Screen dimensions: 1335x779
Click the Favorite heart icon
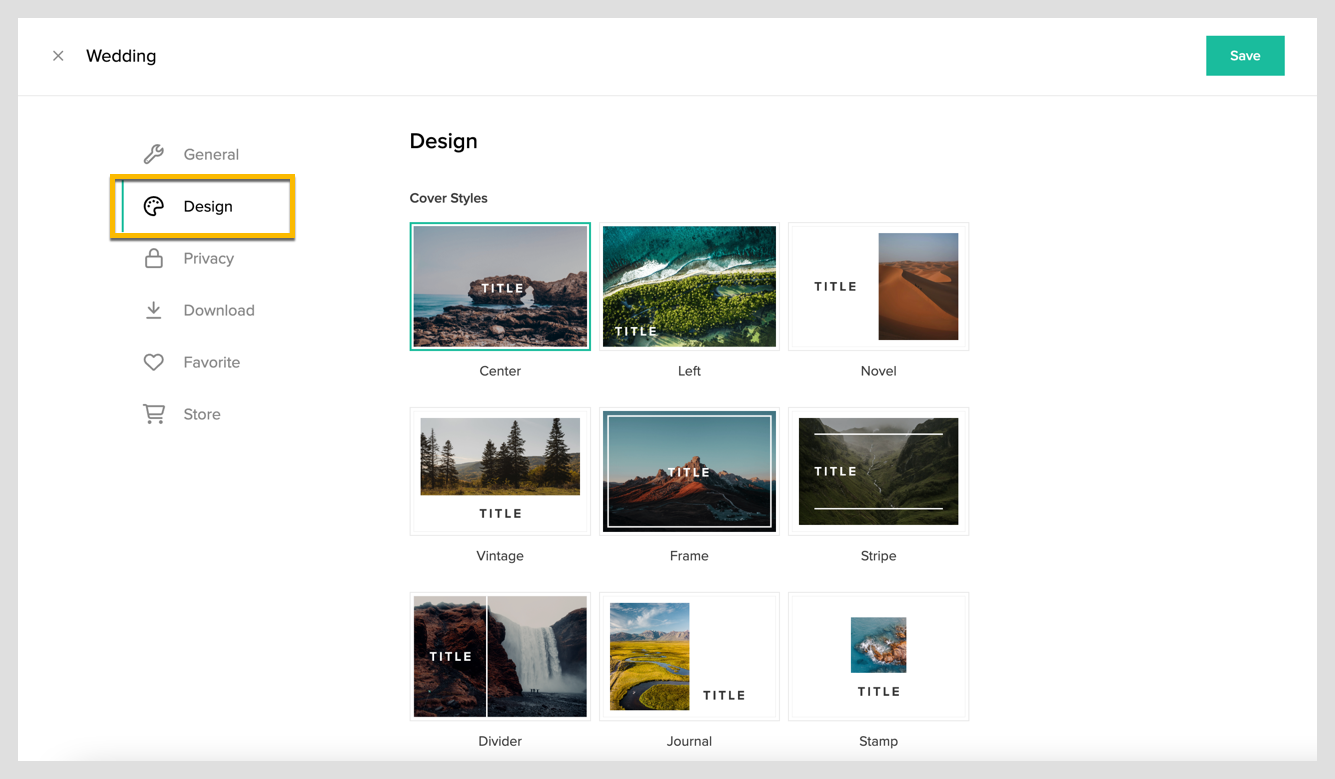click(153, 362)
